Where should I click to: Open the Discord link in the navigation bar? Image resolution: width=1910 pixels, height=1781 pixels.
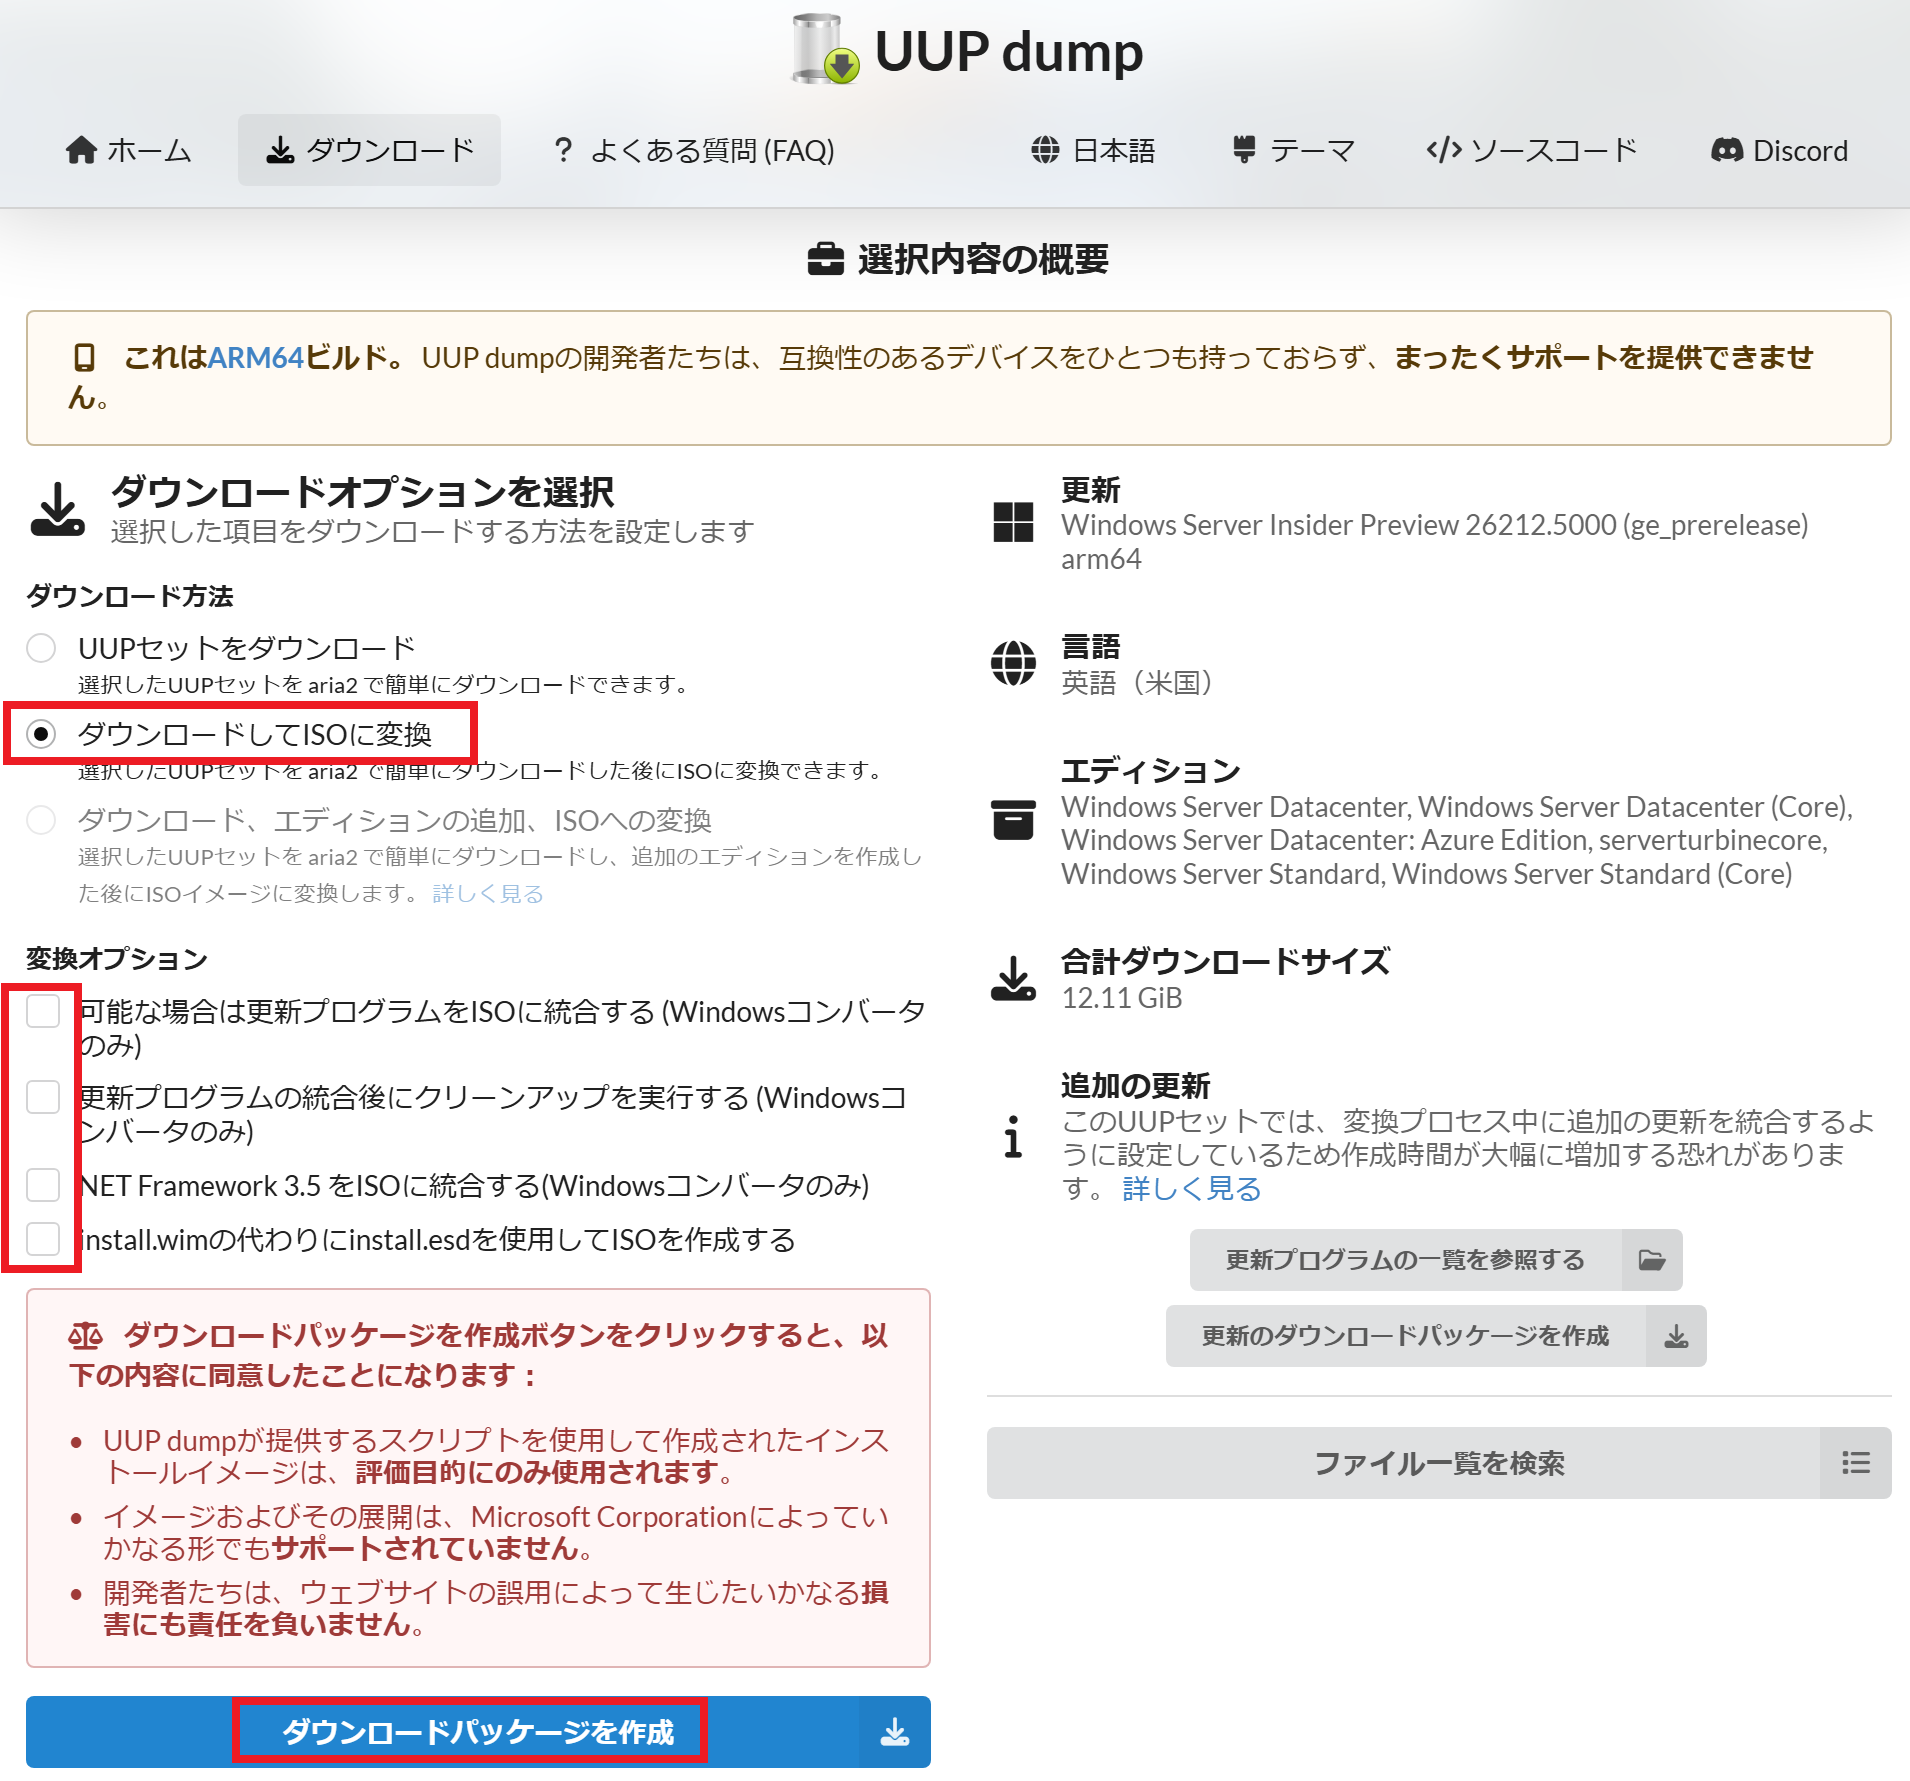coord(1779,150)
